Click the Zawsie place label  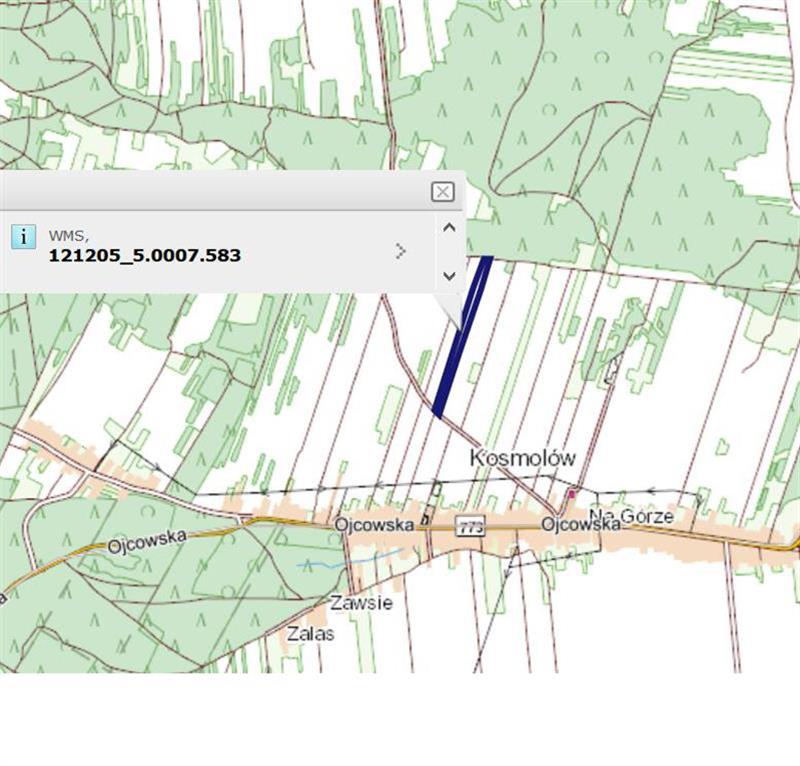coord(361,603)
